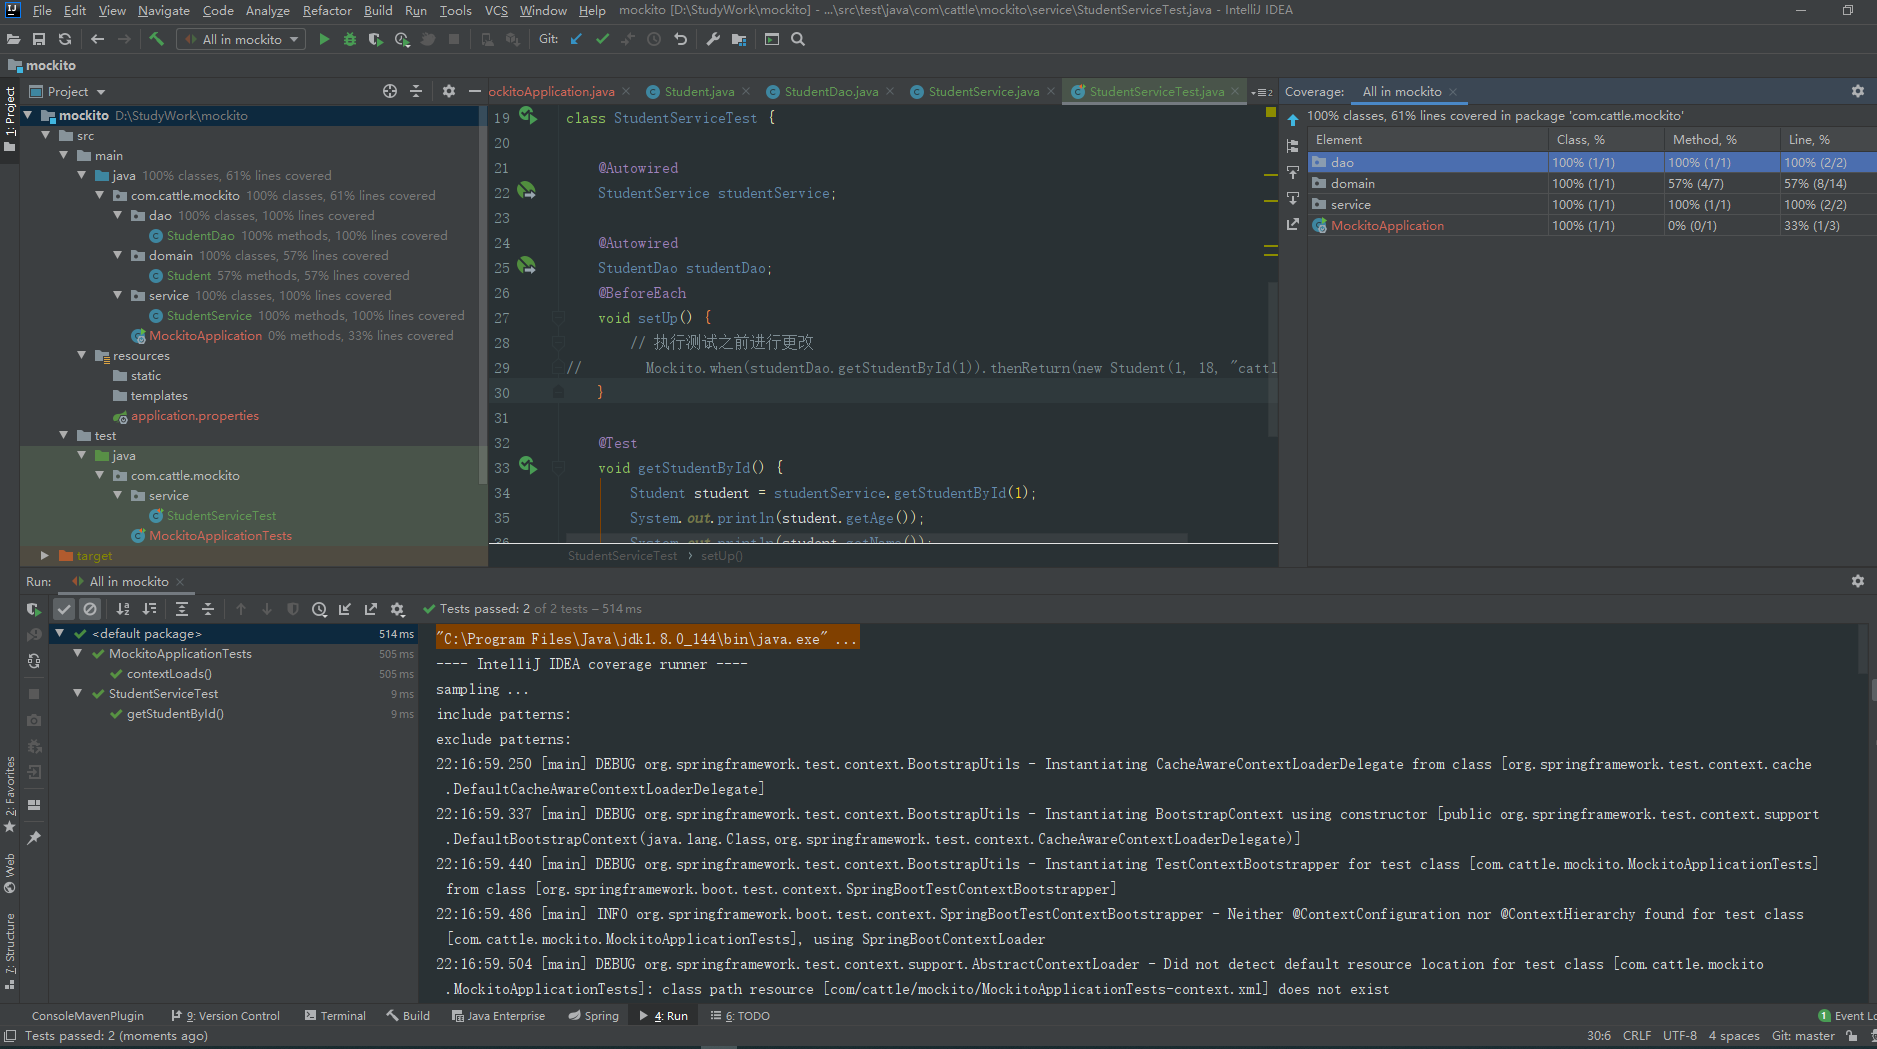Click the Git Update Project blue arrow

(576, 39)
